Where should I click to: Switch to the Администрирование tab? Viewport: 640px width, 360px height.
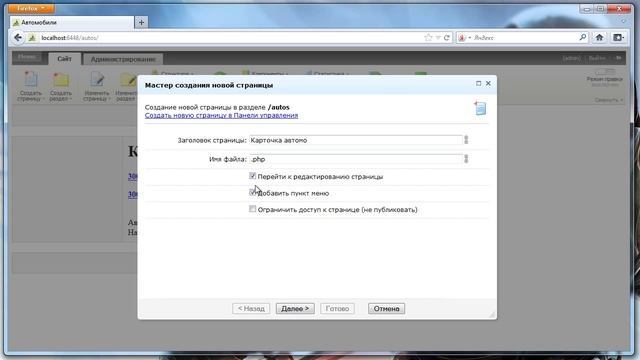pyautogui.click(x=123, y=59)
